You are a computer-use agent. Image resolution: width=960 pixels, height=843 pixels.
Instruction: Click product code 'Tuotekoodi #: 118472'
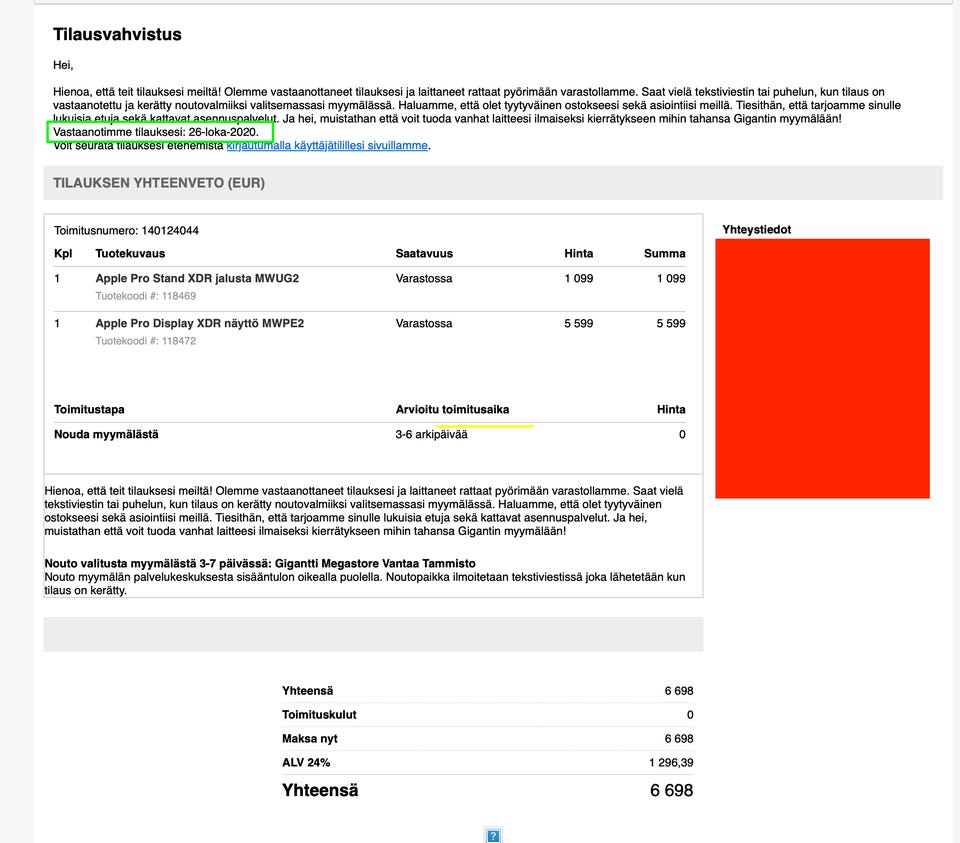(x=146, y=342)
